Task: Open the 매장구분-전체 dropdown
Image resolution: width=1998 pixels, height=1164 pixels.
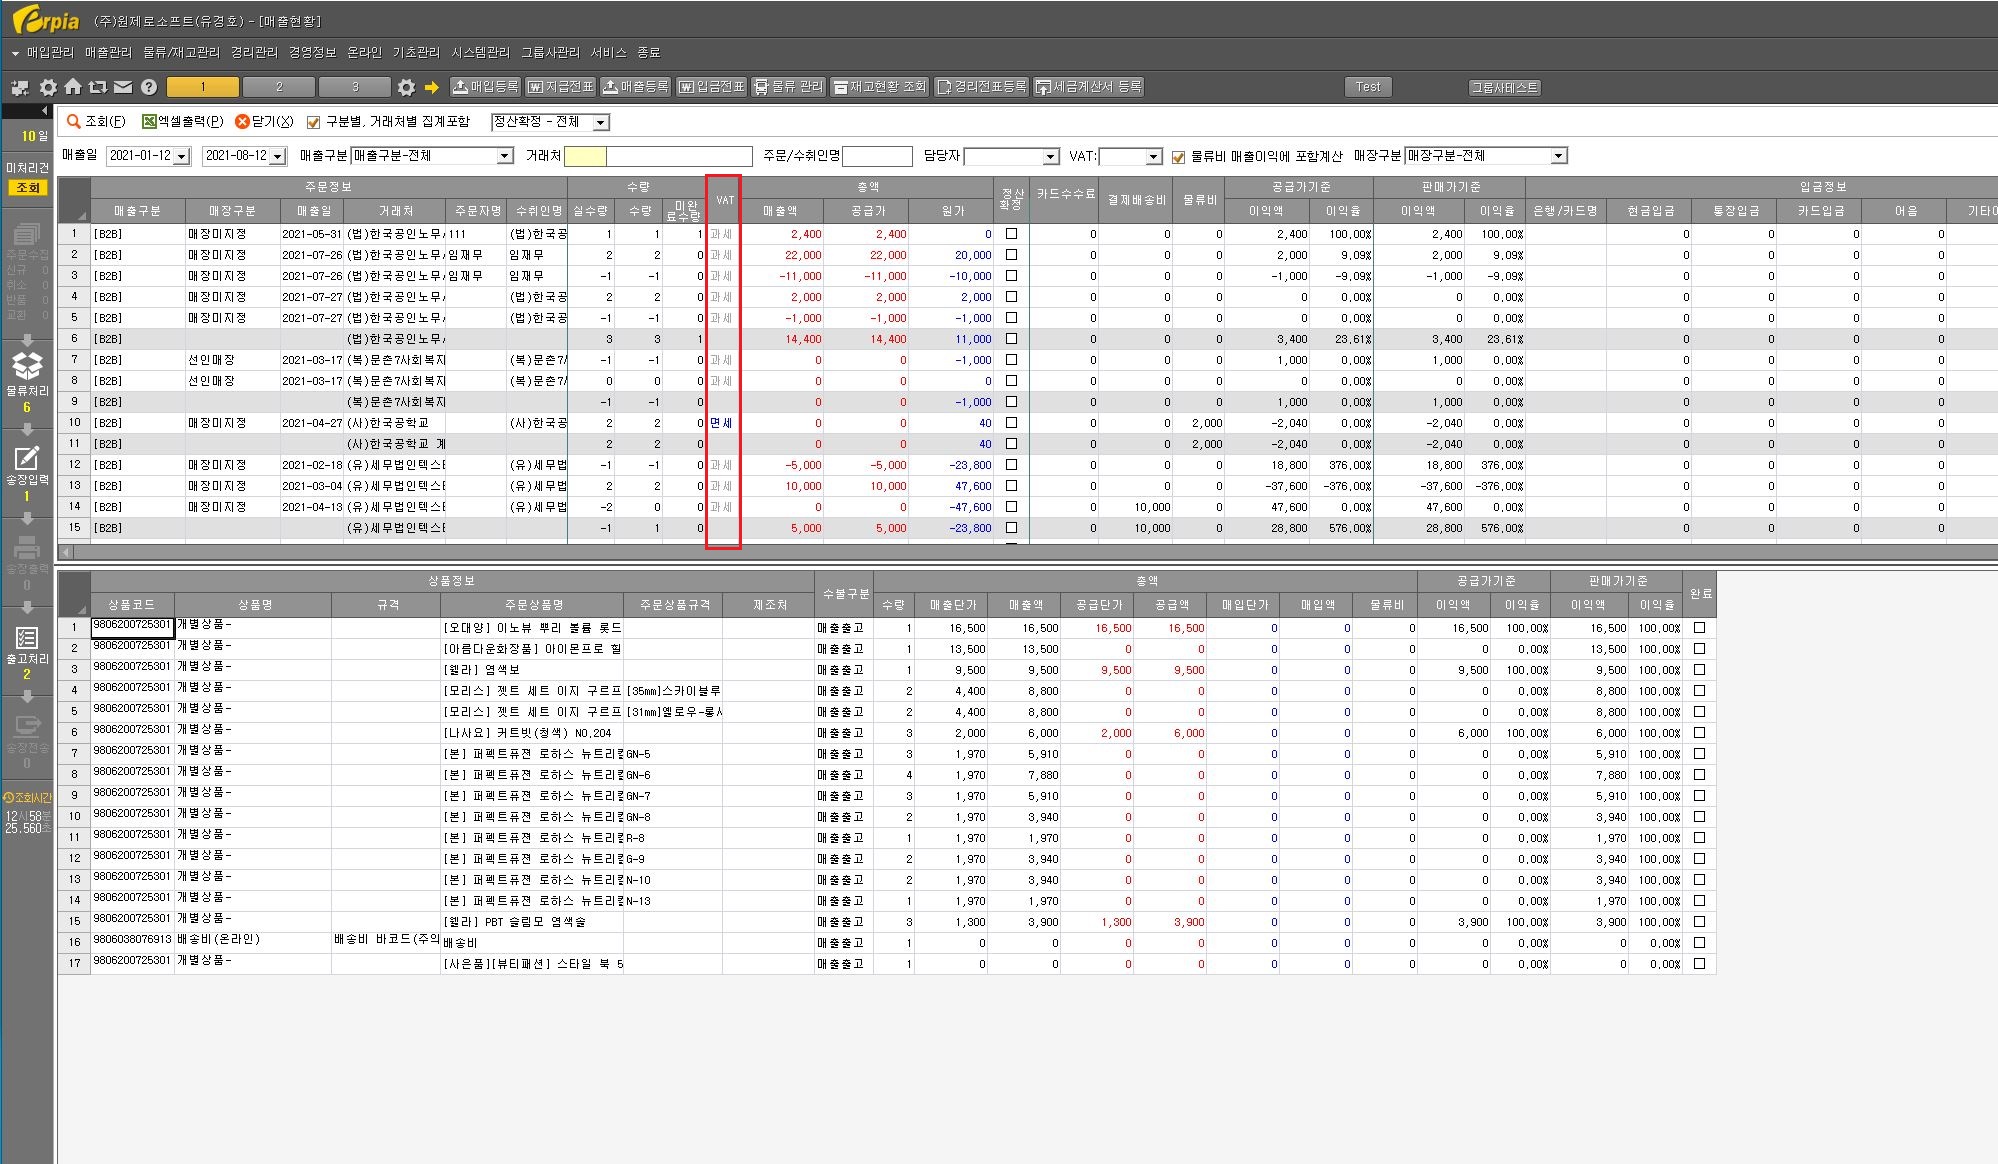Action: pyautogui.click(x=1558, y=156)
